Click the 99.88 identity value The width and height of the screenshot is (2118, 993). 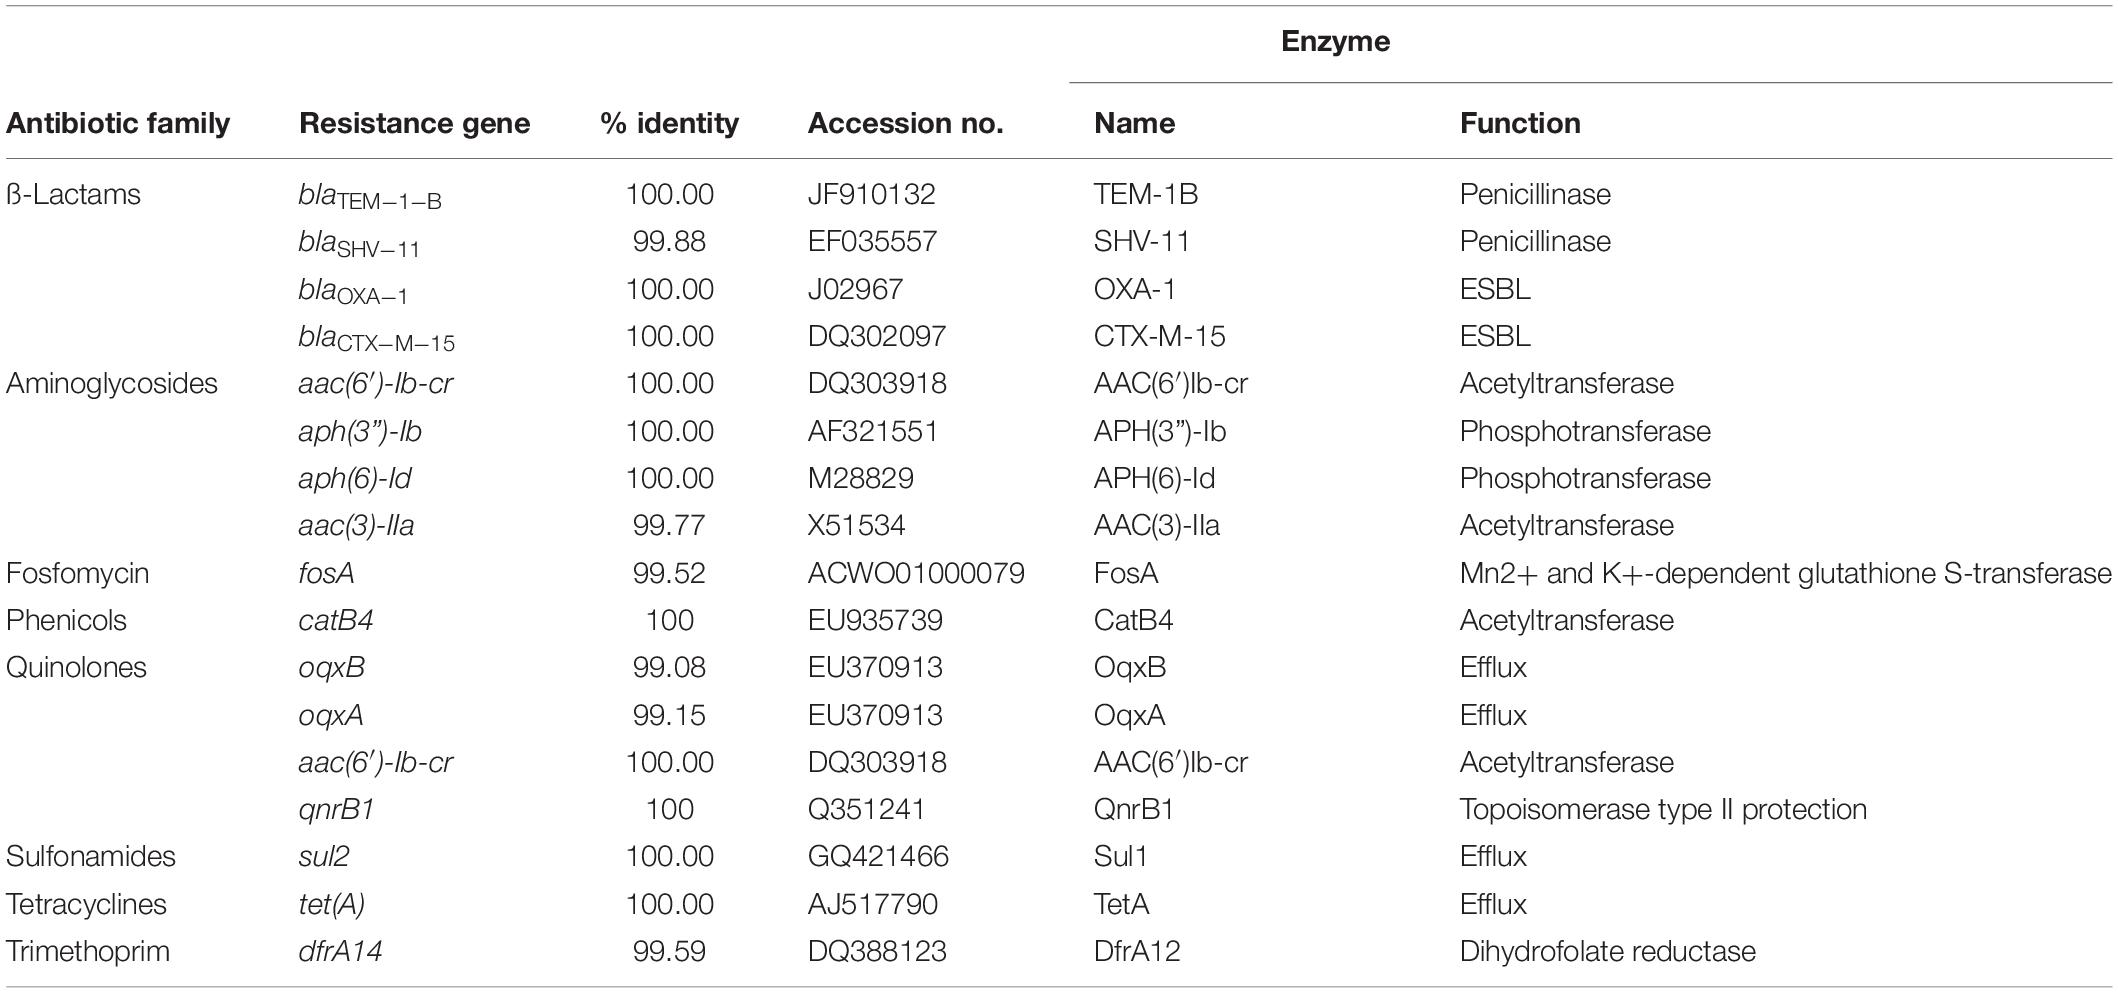pos(669,241)
